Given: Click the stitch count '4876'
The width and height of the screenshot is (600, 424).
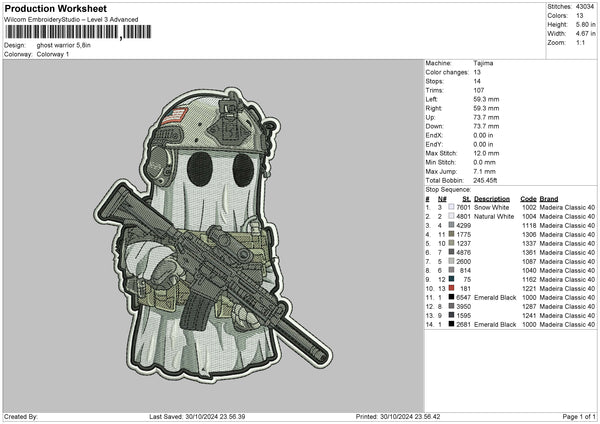Looking at the screenshot, I should click(463, 252).
